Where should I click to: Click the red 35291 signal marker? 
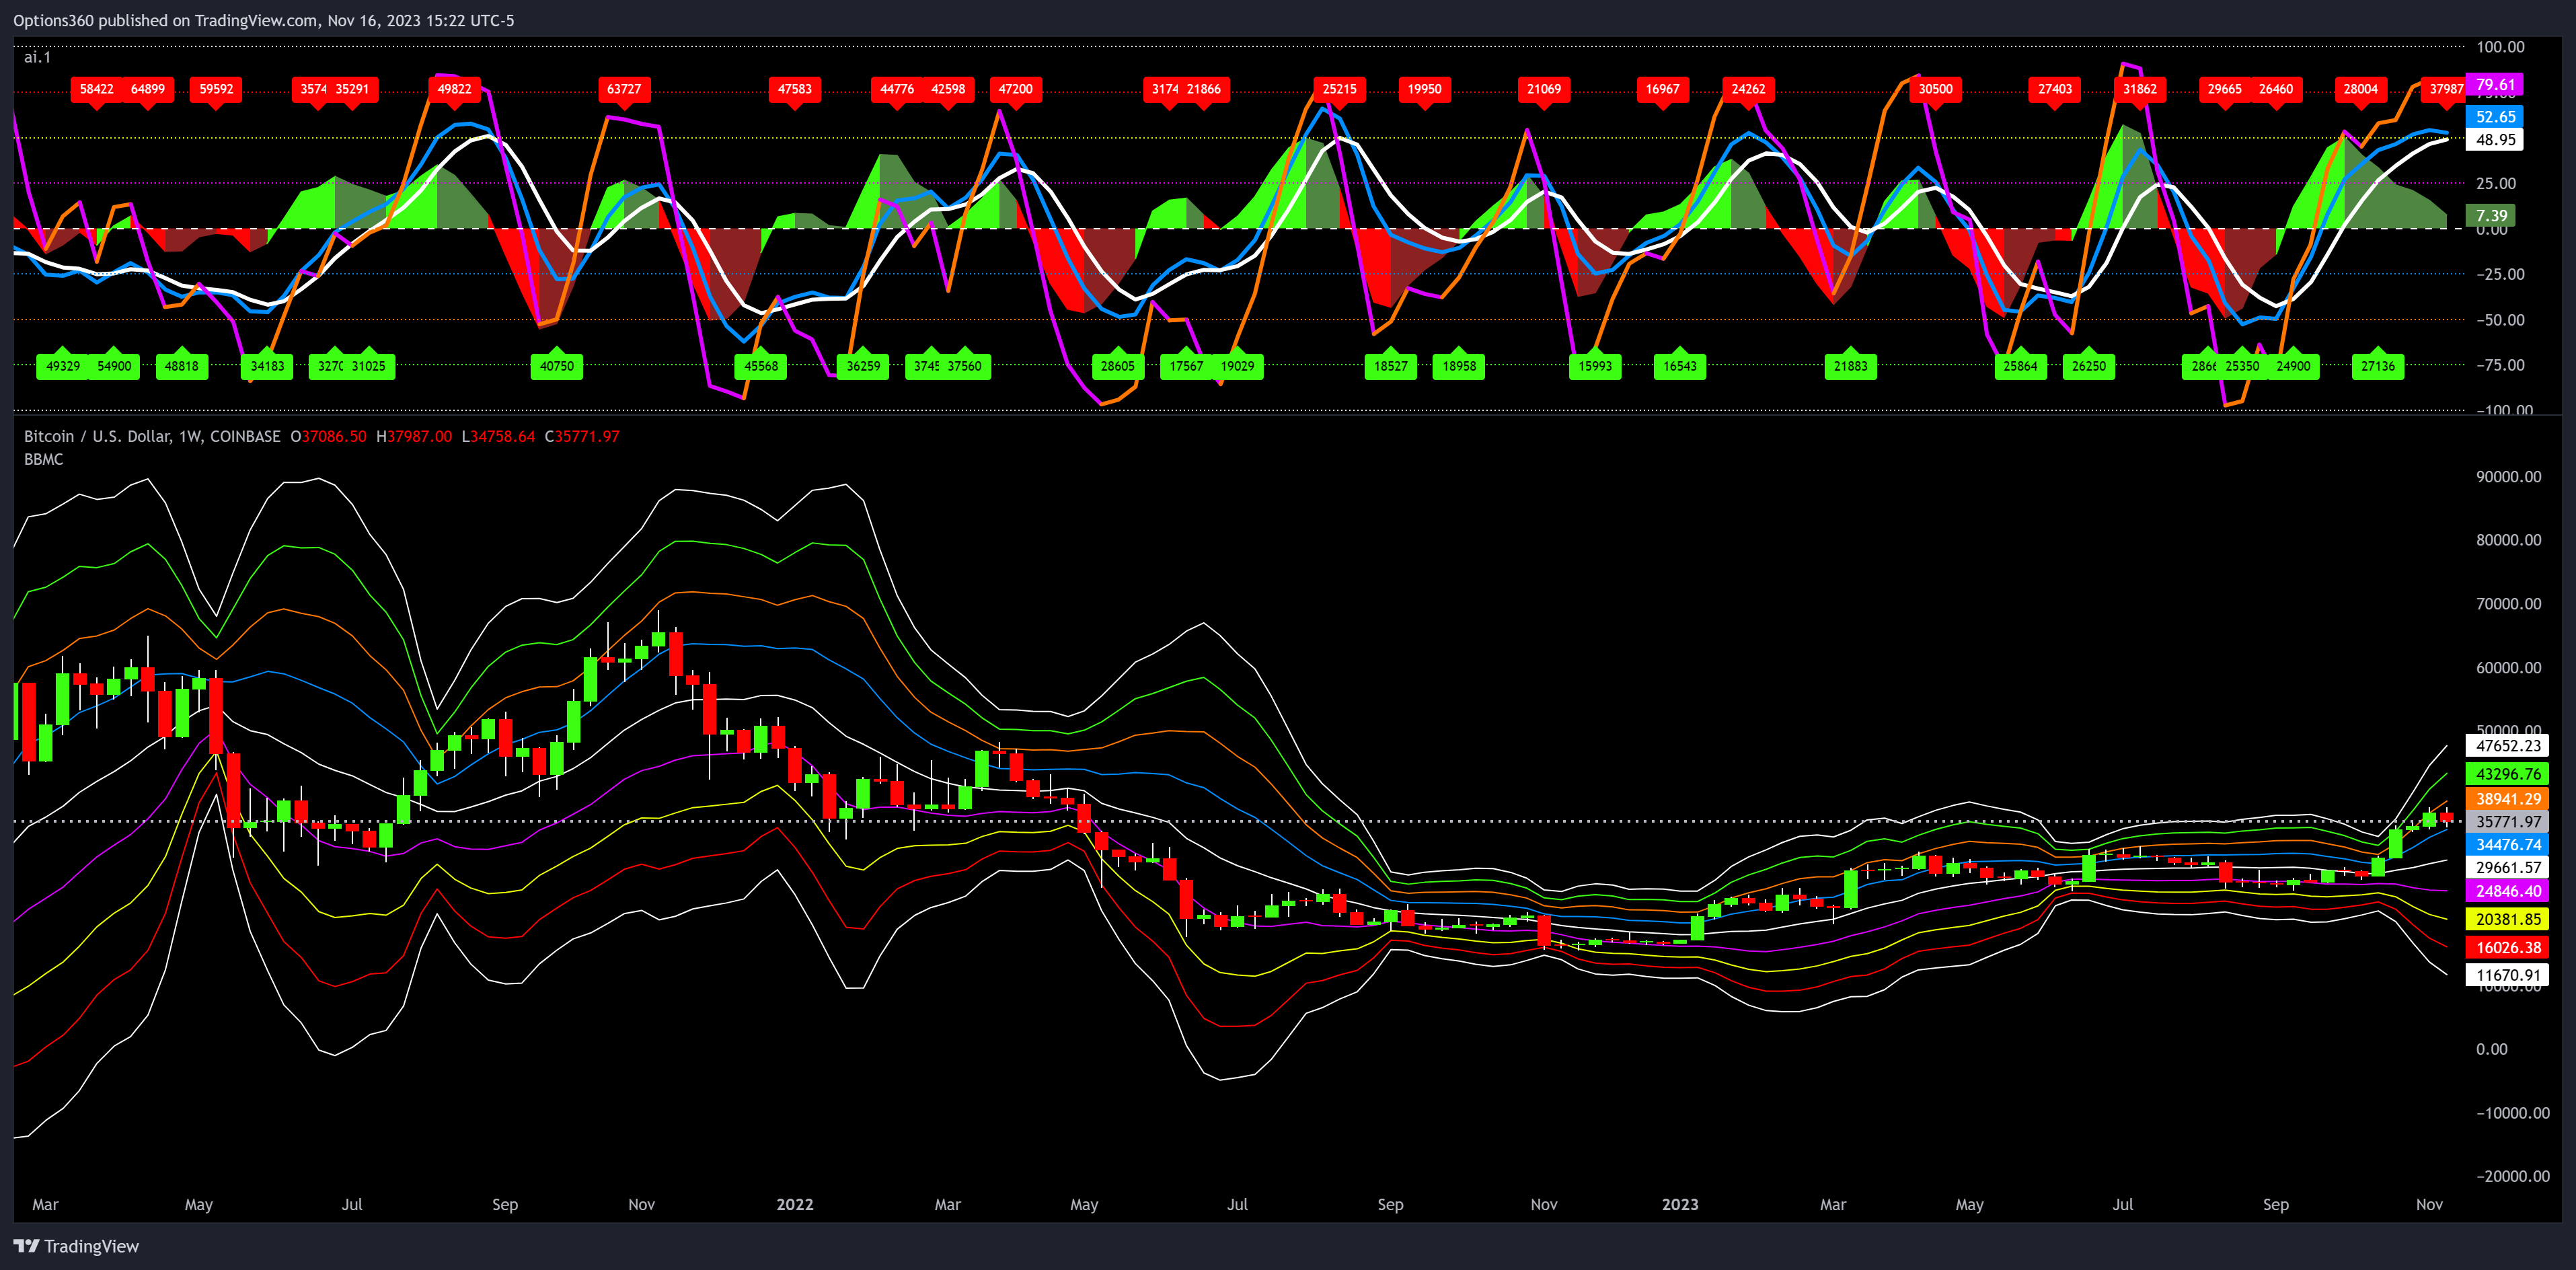pyautogui.click(x=353, y=89)
